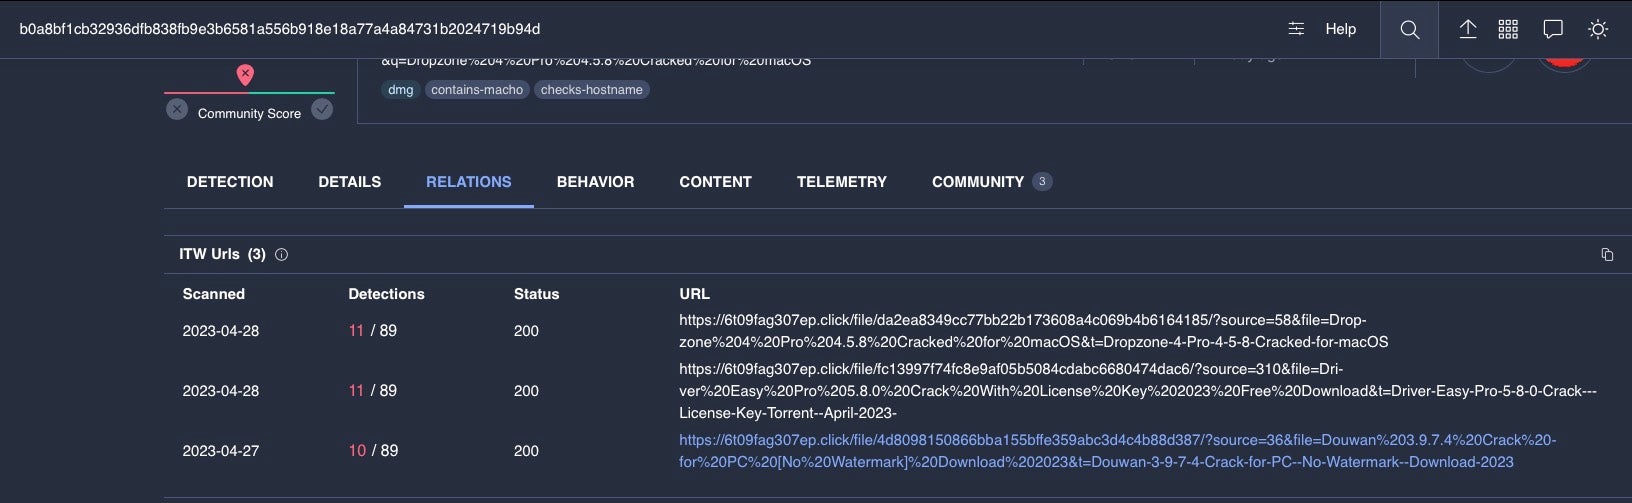Click the upload file icon

(x=1467, y=29)
